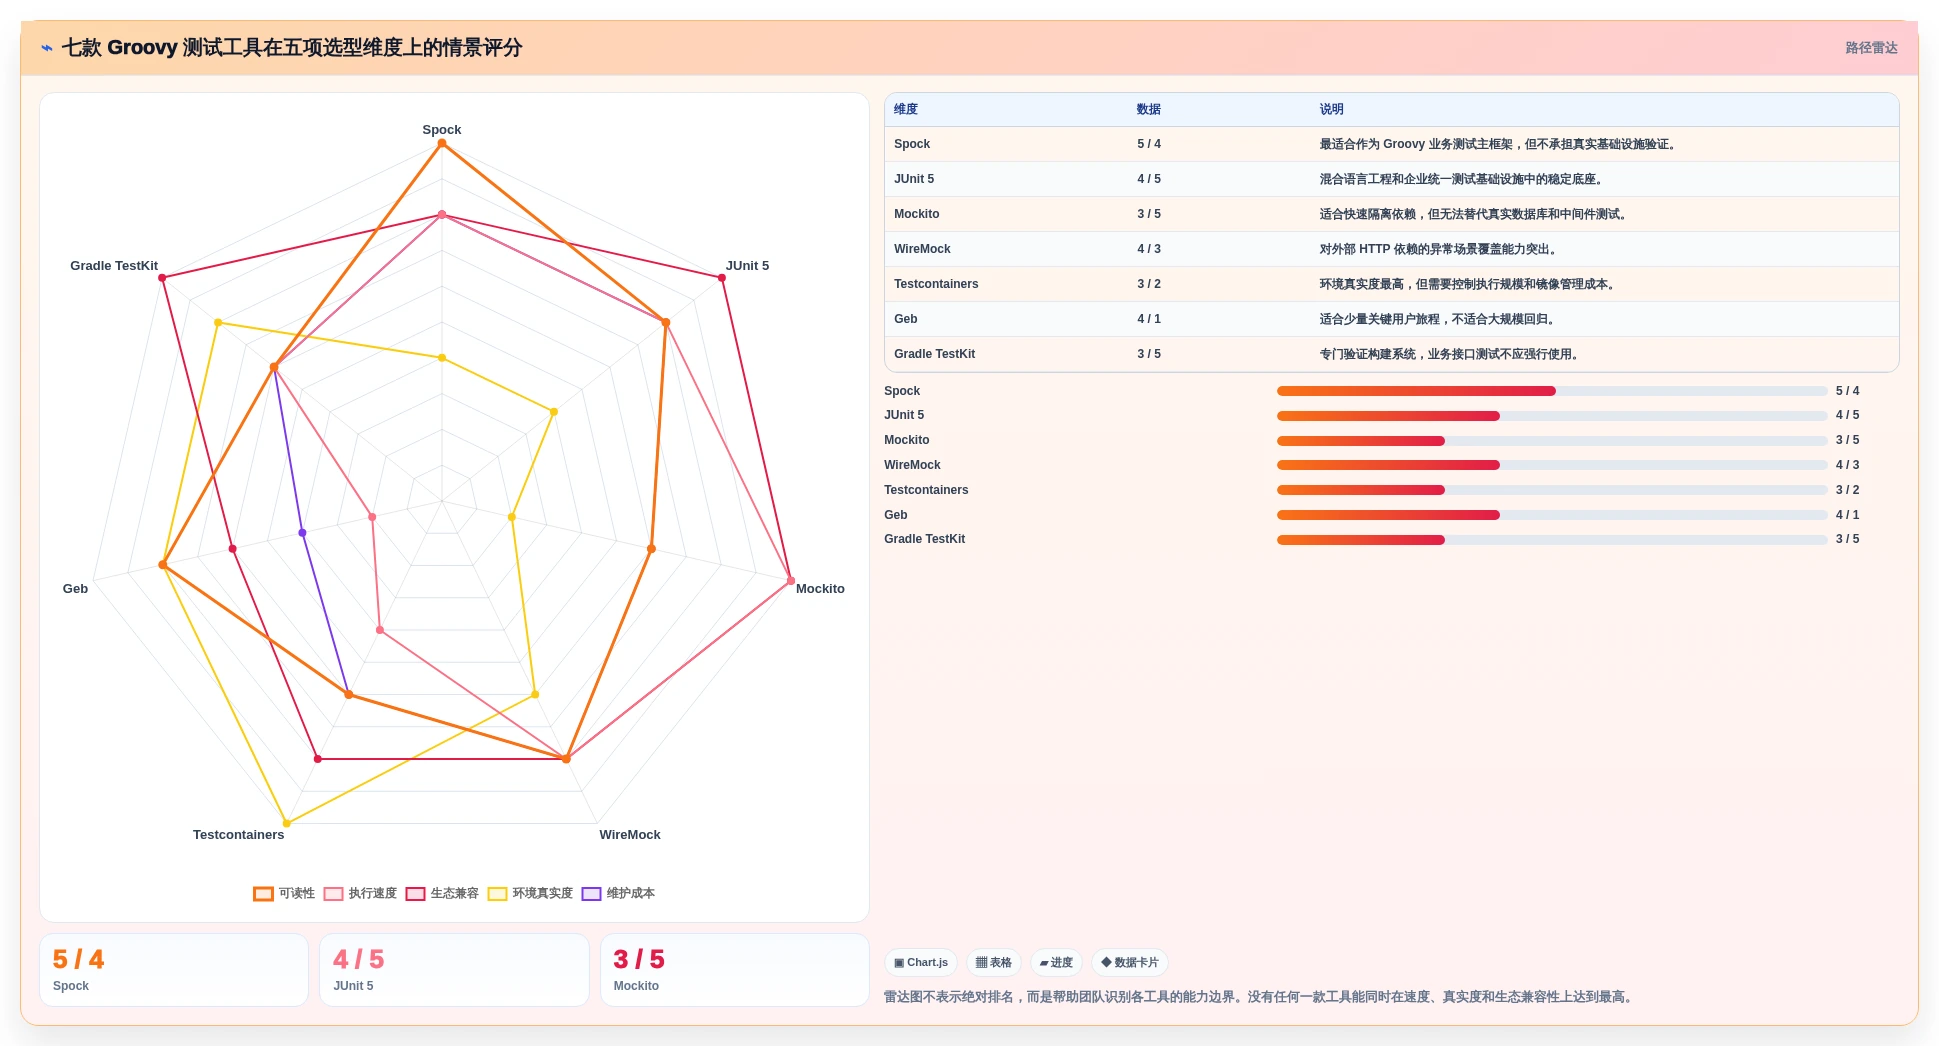The height and width of the screenshot is (1046, 1939).
Task: Select the Testcontainers table row name
Action: click(x=936, y=284)
